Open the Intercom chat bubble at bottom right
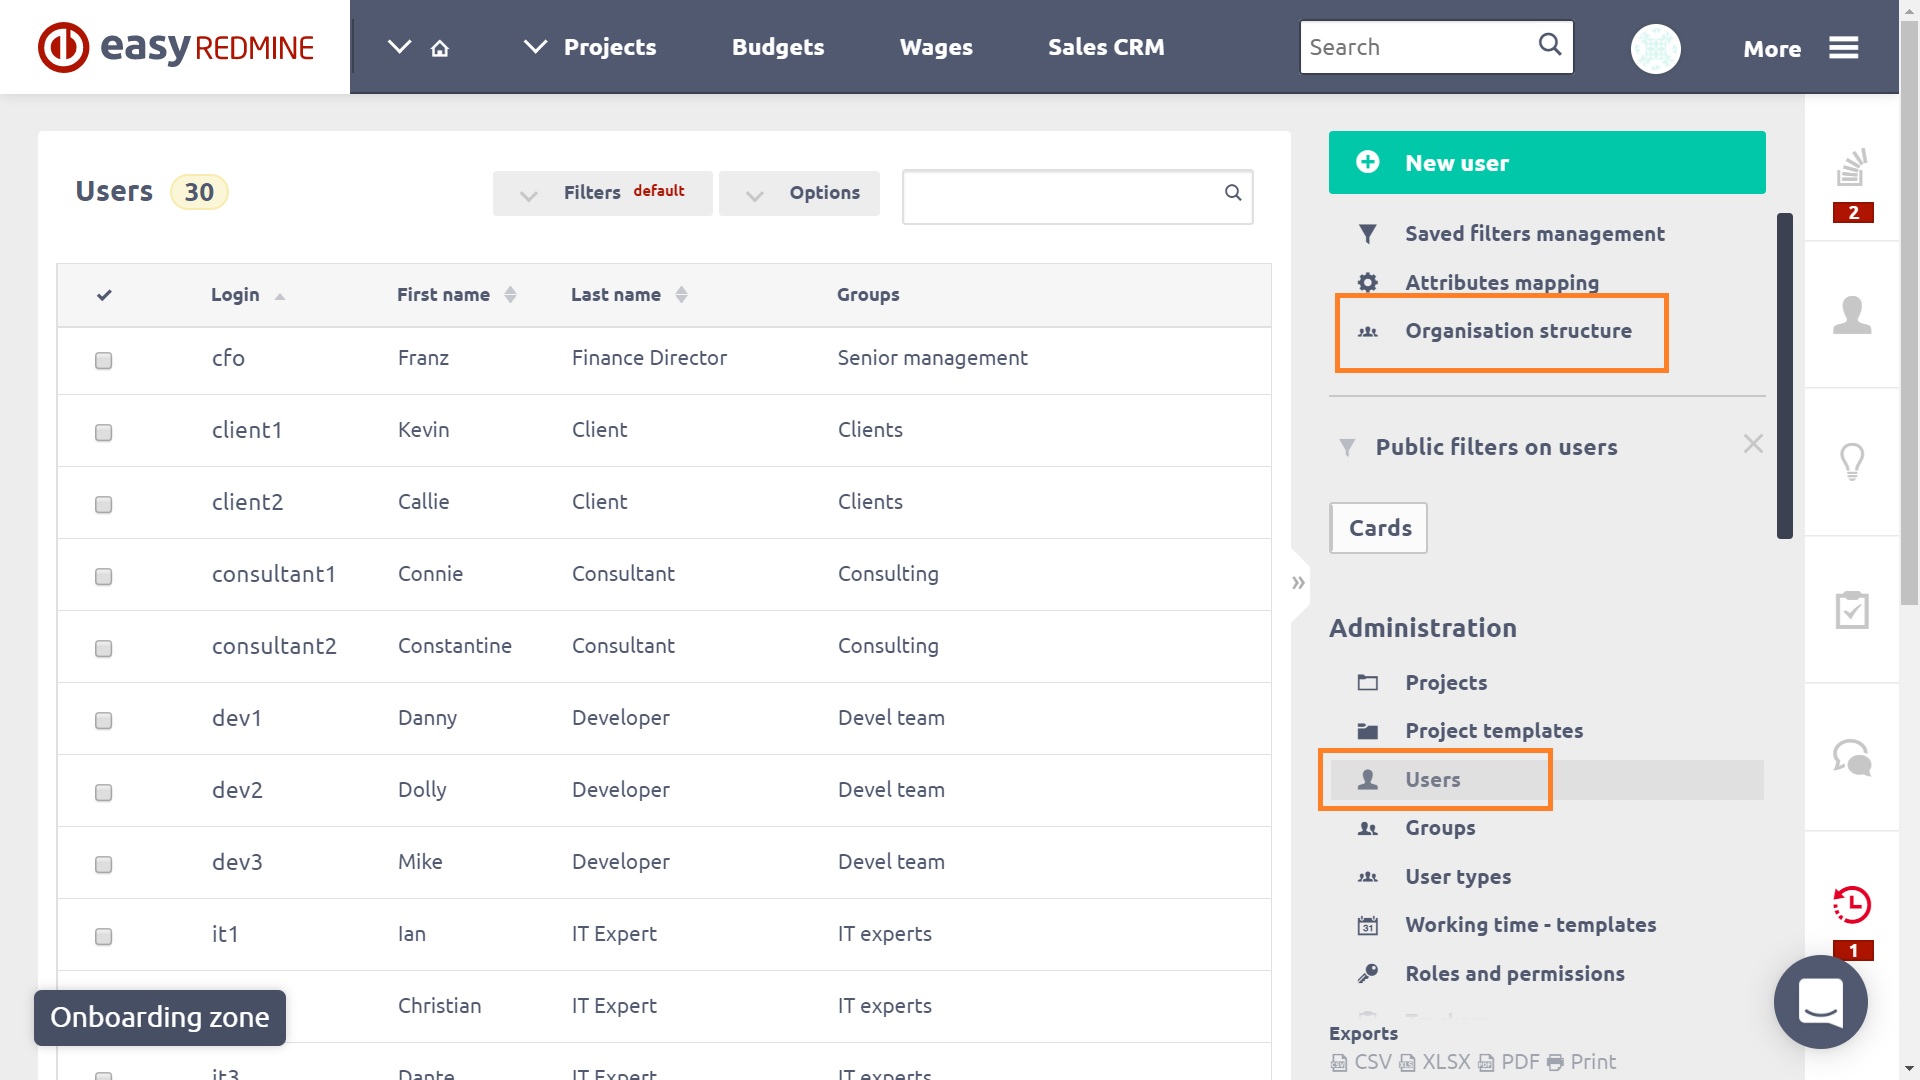The width and height of the screenshot is (1920, 1080). (x=1821, y=1002)
